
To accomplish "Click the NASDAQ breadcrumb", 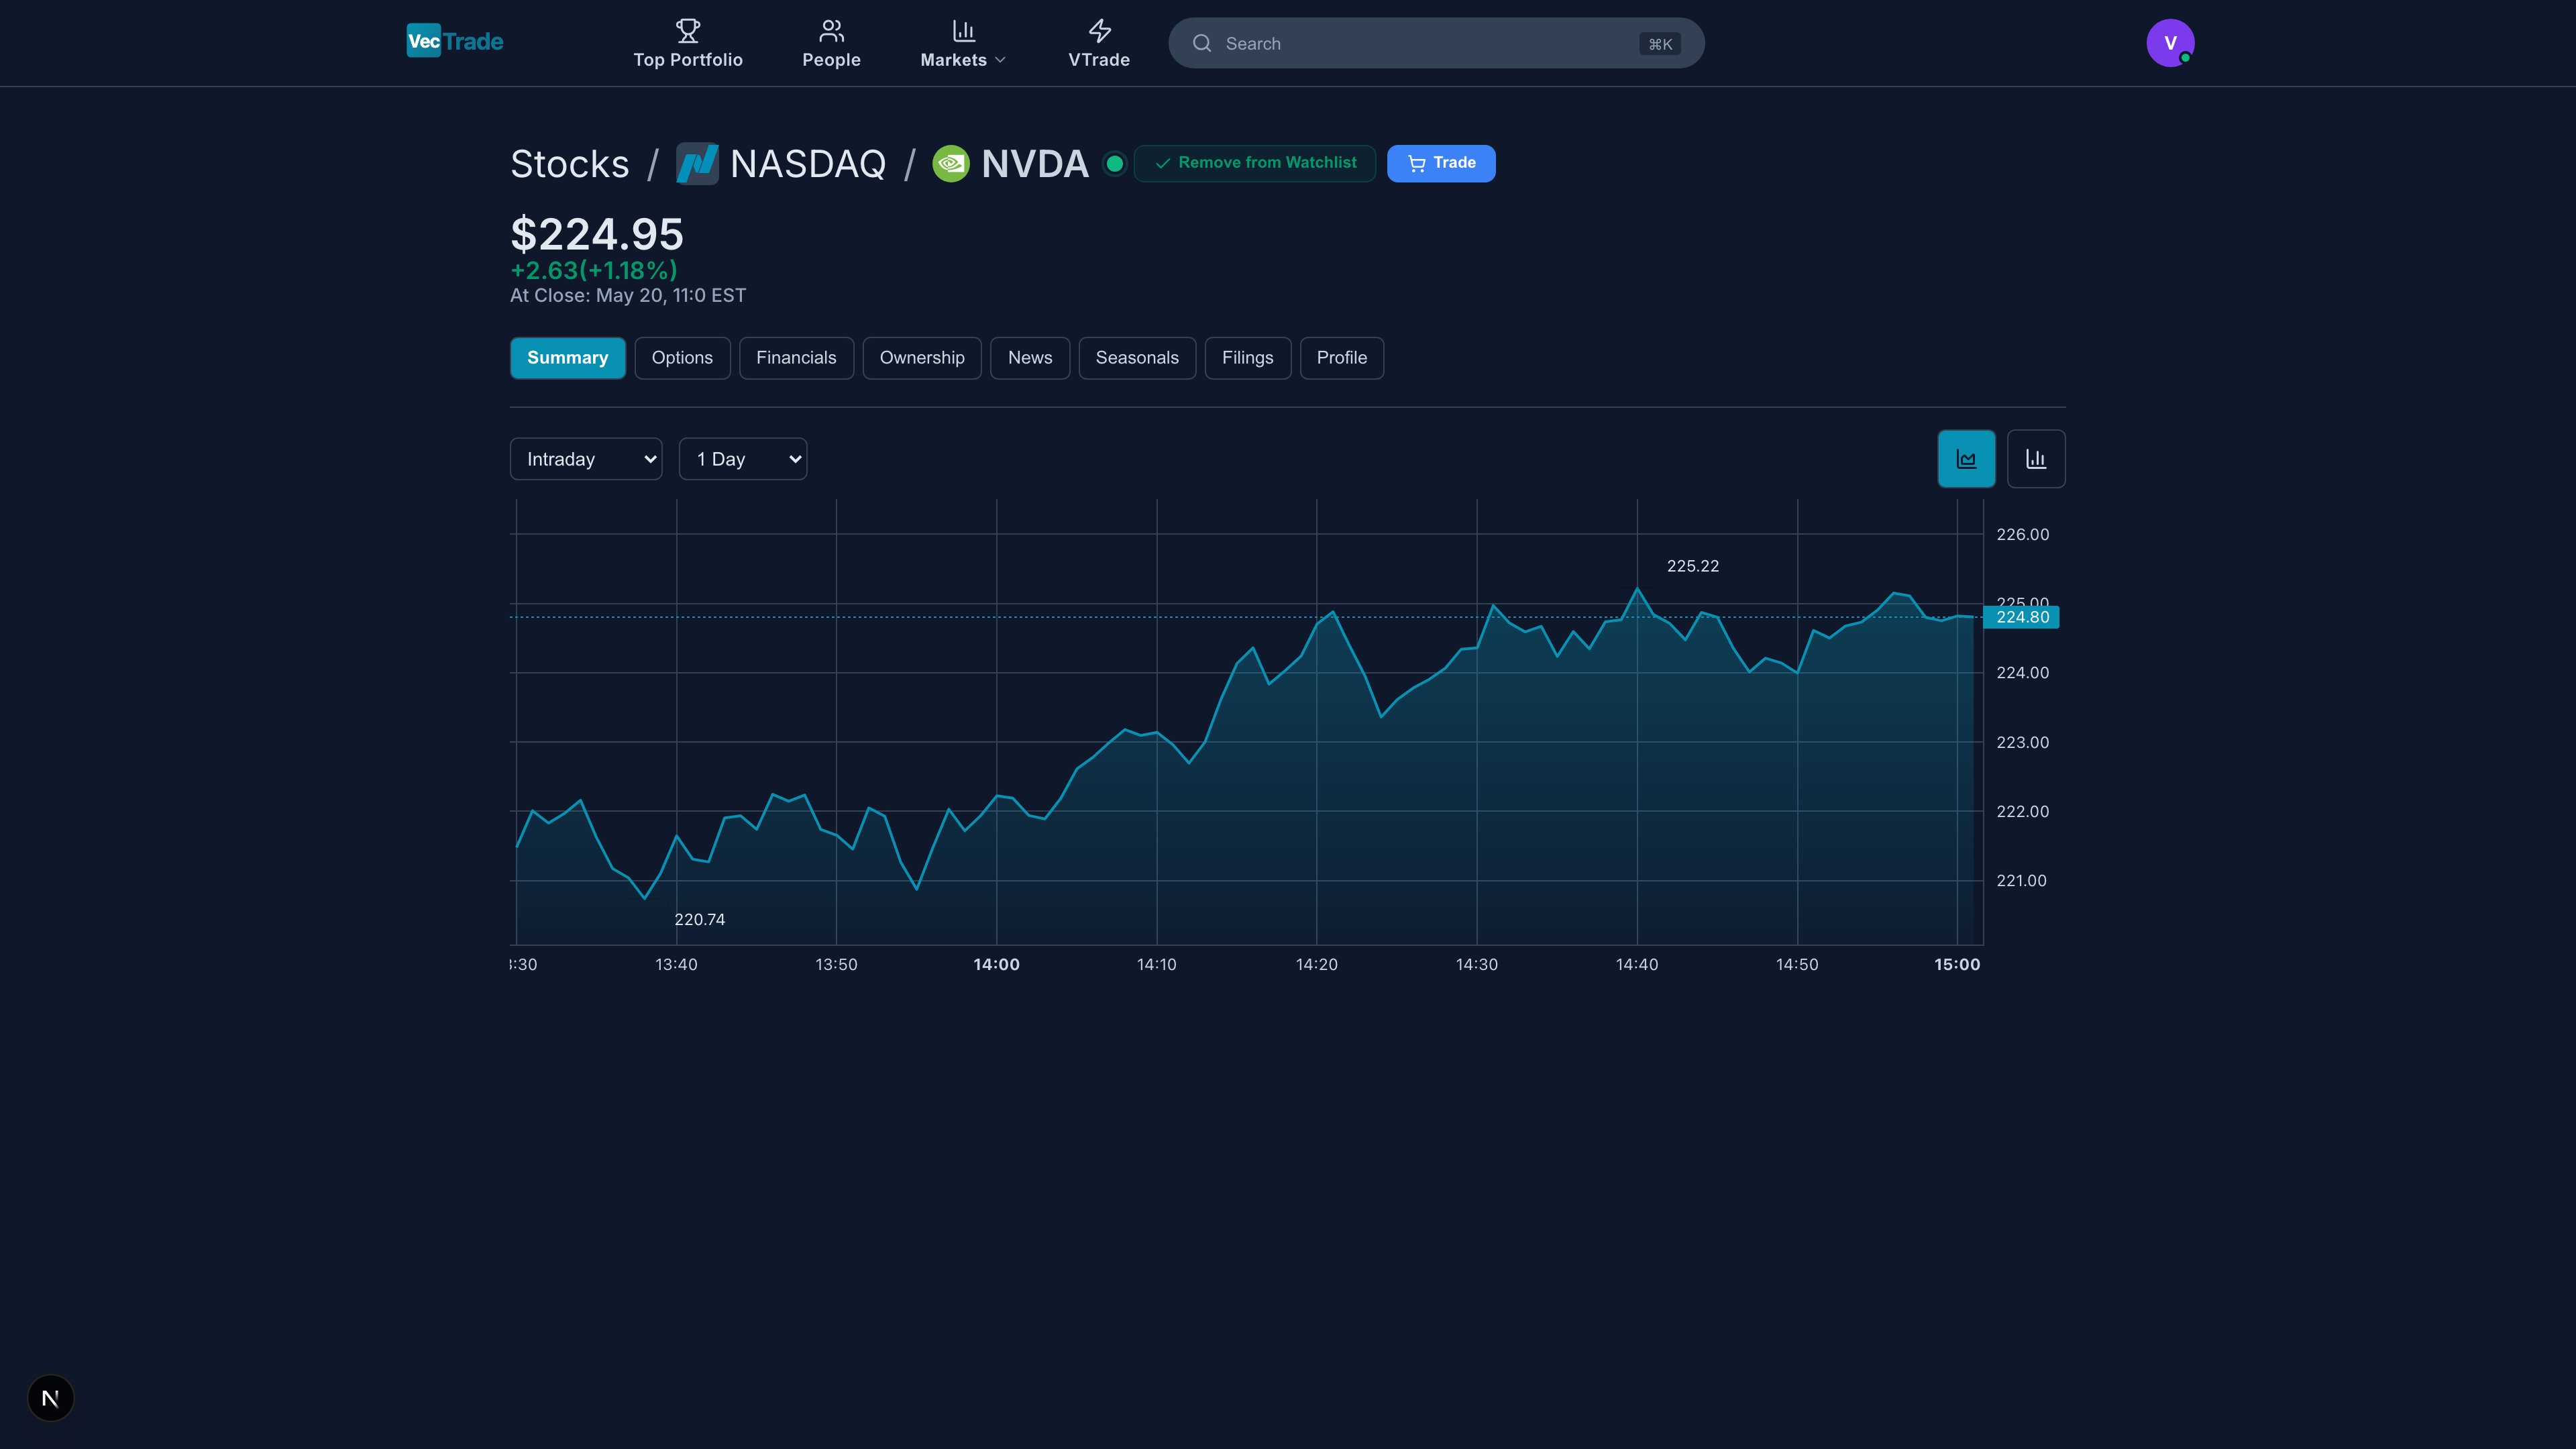I will click(x=808, y=164).
